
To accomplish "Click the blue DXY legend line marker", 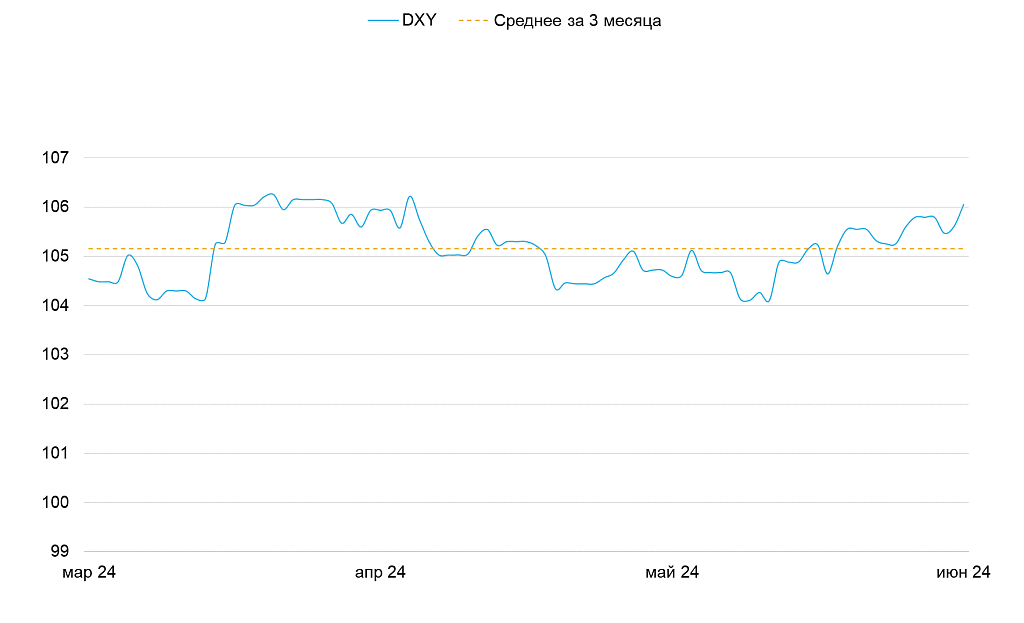I will (383, 20).
